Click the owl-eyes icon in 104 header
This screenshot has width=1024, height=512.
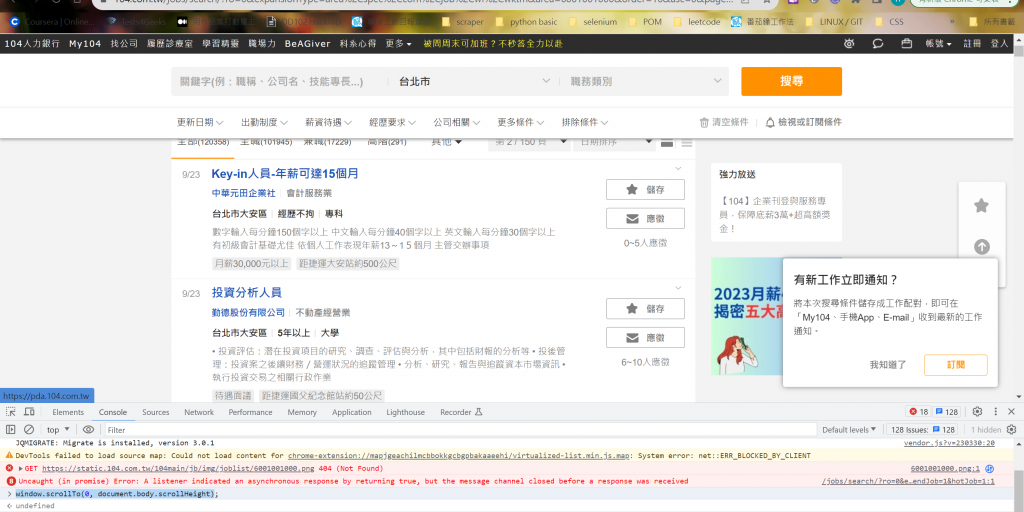848,44
